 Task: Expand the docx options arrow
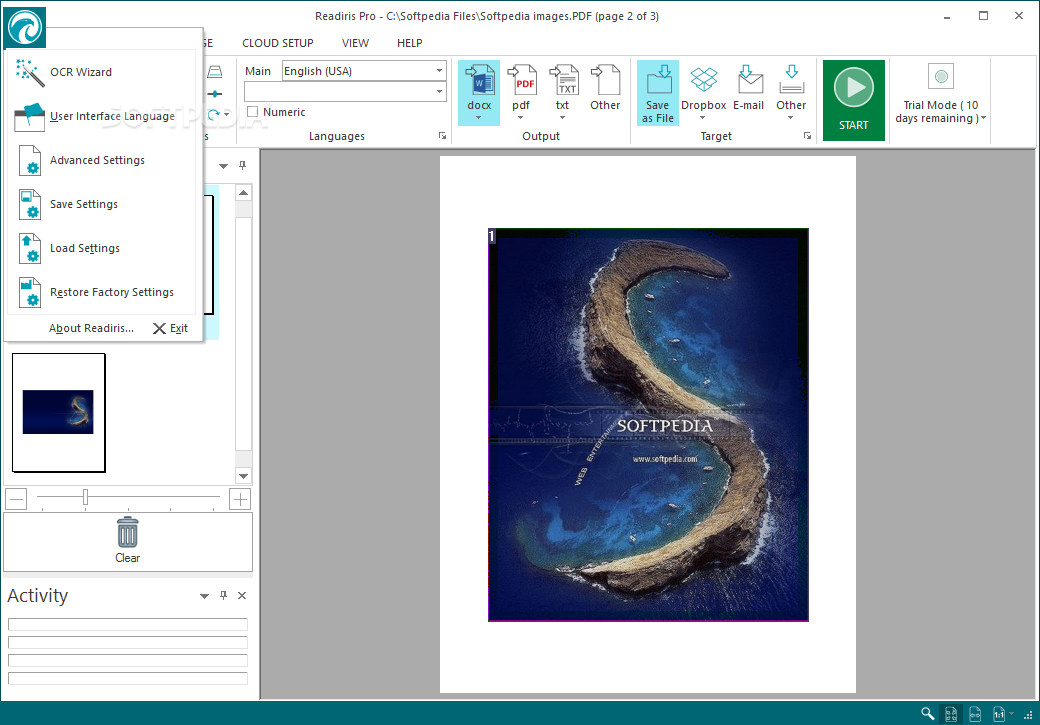tap(478, 118)
